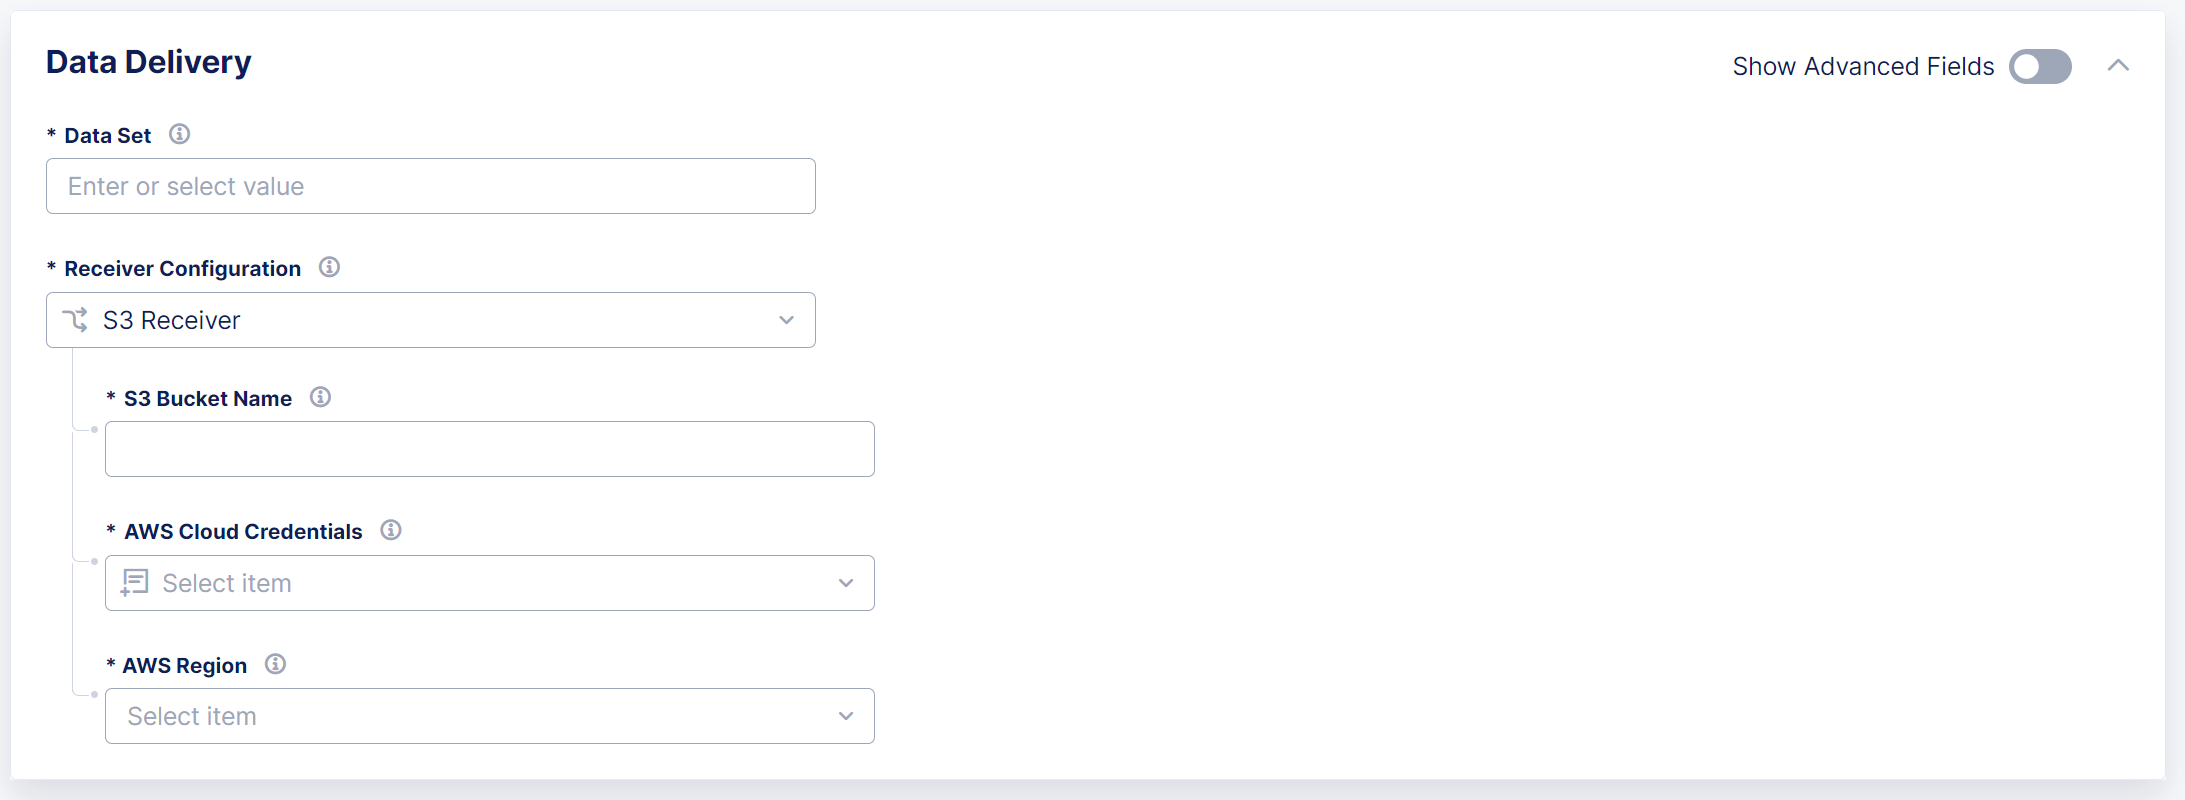Click inside the Data Set input field
This screenshot has width=2185, height=800.
pyautogui.click(x=430, y=186)
